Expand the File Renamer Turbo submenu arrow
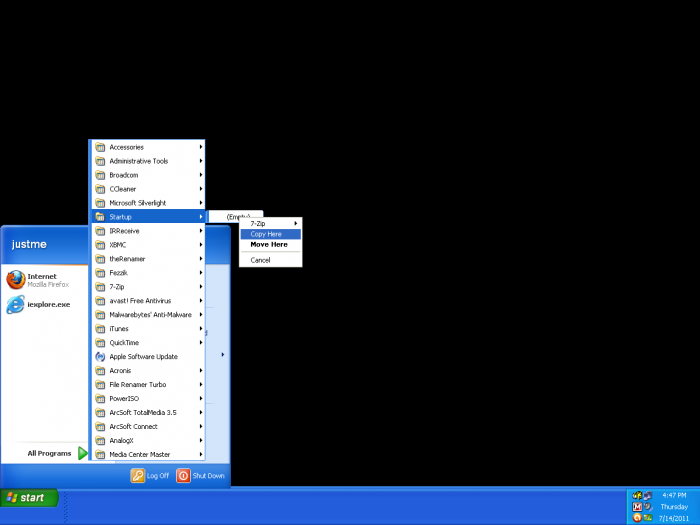This screenshot has width=700, height=525. click(201, 384)
